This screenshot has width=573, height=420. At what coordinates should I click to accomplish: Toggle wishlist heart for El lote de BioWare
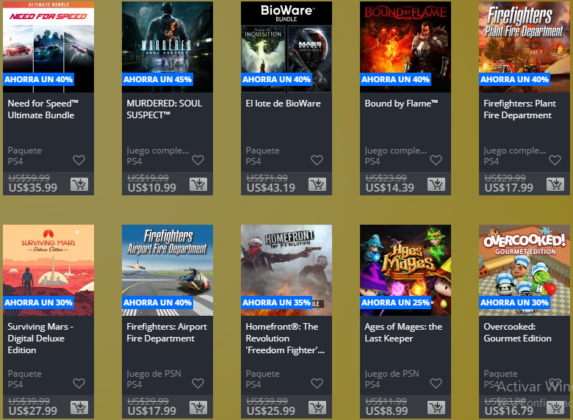tap(317, 160)
